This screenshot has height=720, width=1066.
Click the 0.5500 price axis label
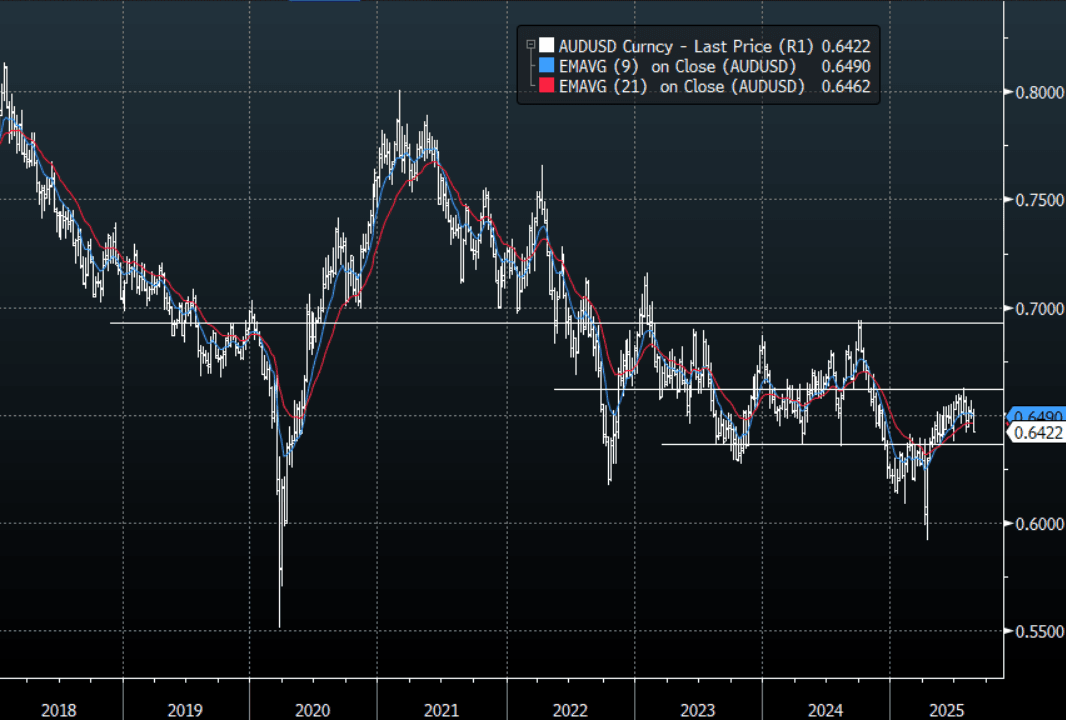1039,631
